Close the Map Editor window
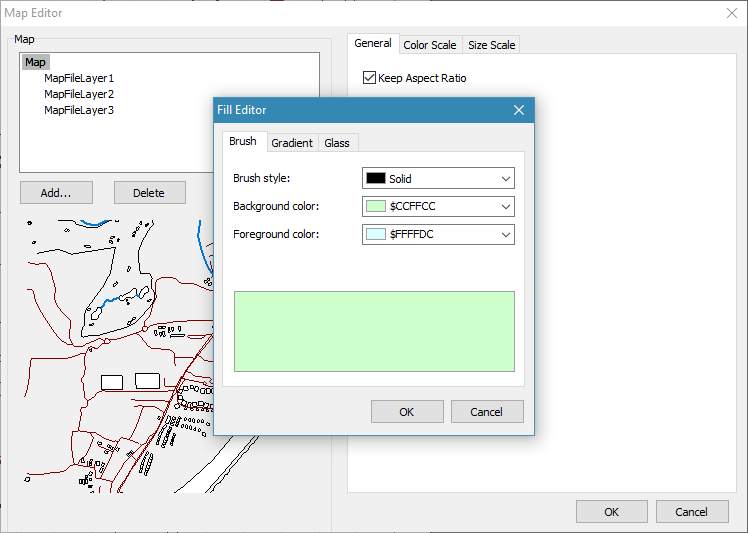 730,13
